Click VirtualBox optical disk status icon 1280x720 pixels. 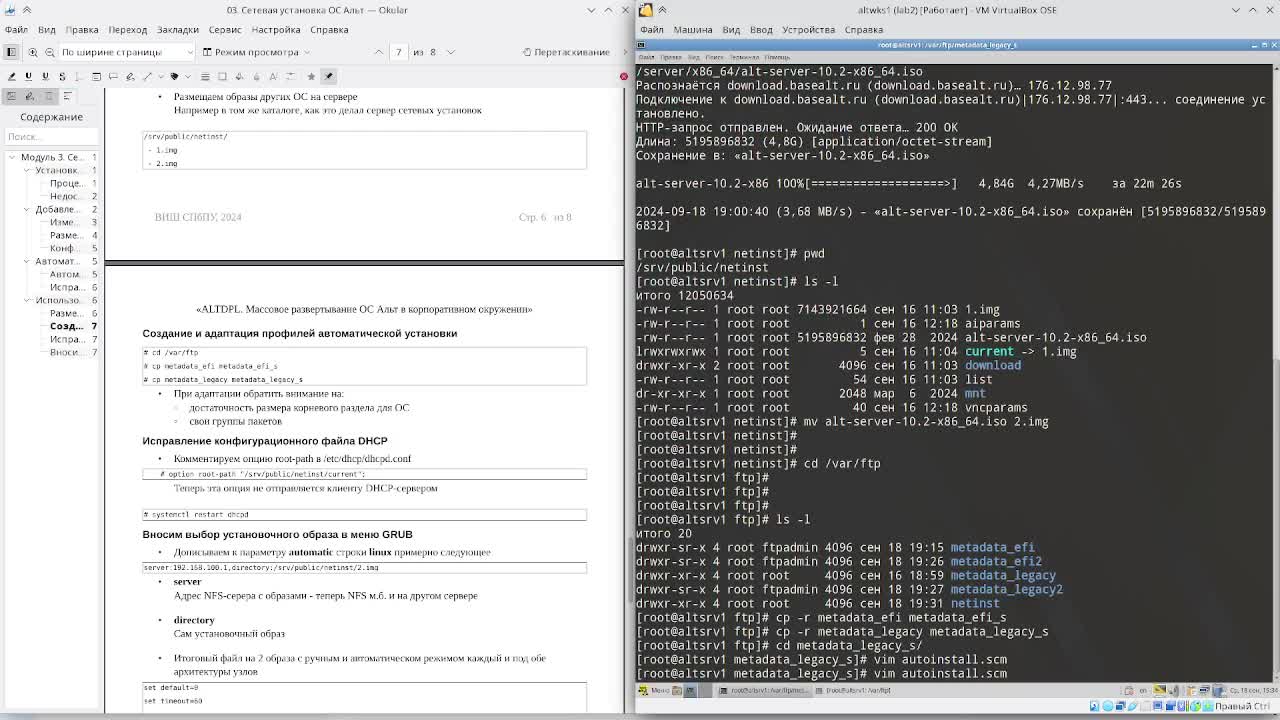[x=1107, y=706]
